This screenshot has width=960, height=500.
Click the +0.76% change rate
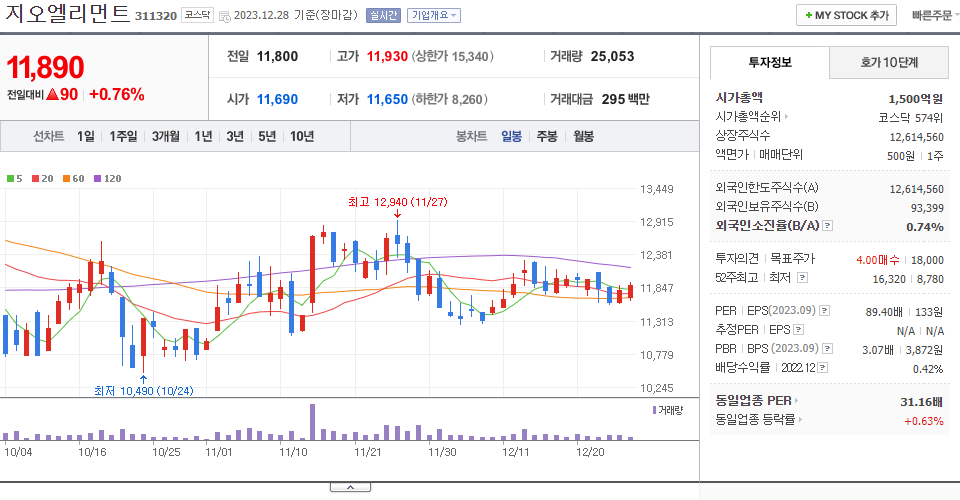point(117,94)
